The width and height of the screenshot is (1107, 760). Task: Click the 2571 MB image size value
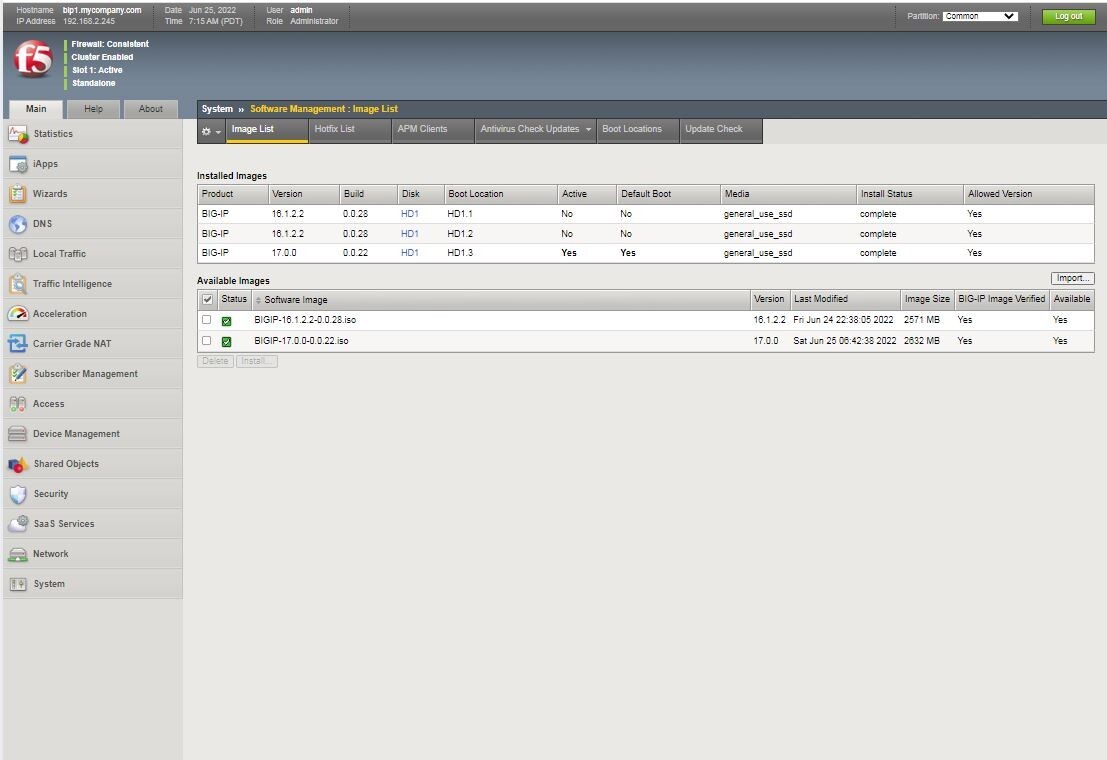(921, 320)
